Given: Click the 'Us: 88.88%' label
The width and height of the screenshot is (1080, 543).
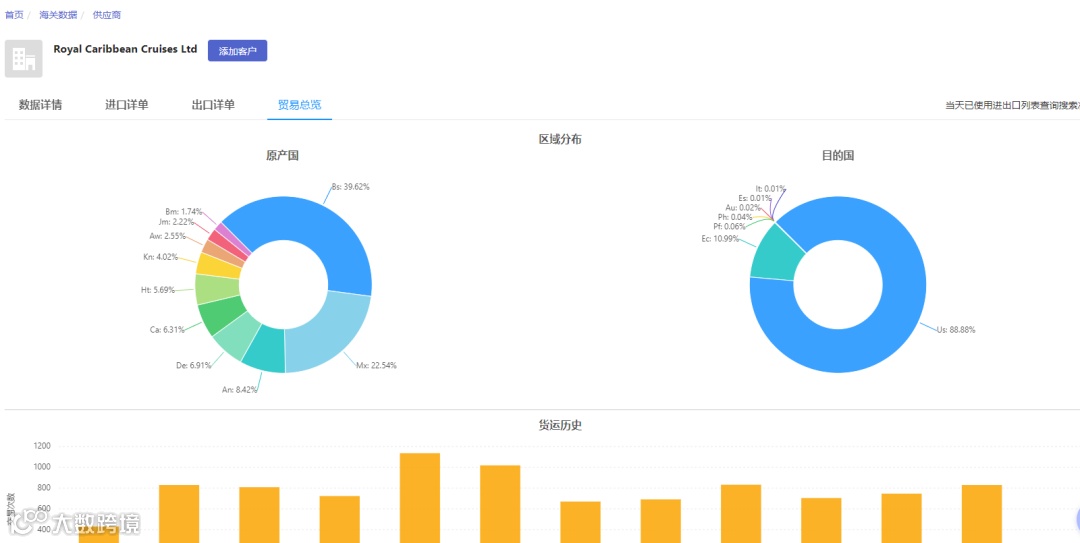Looking at the screenshot, I should (956, 330).
